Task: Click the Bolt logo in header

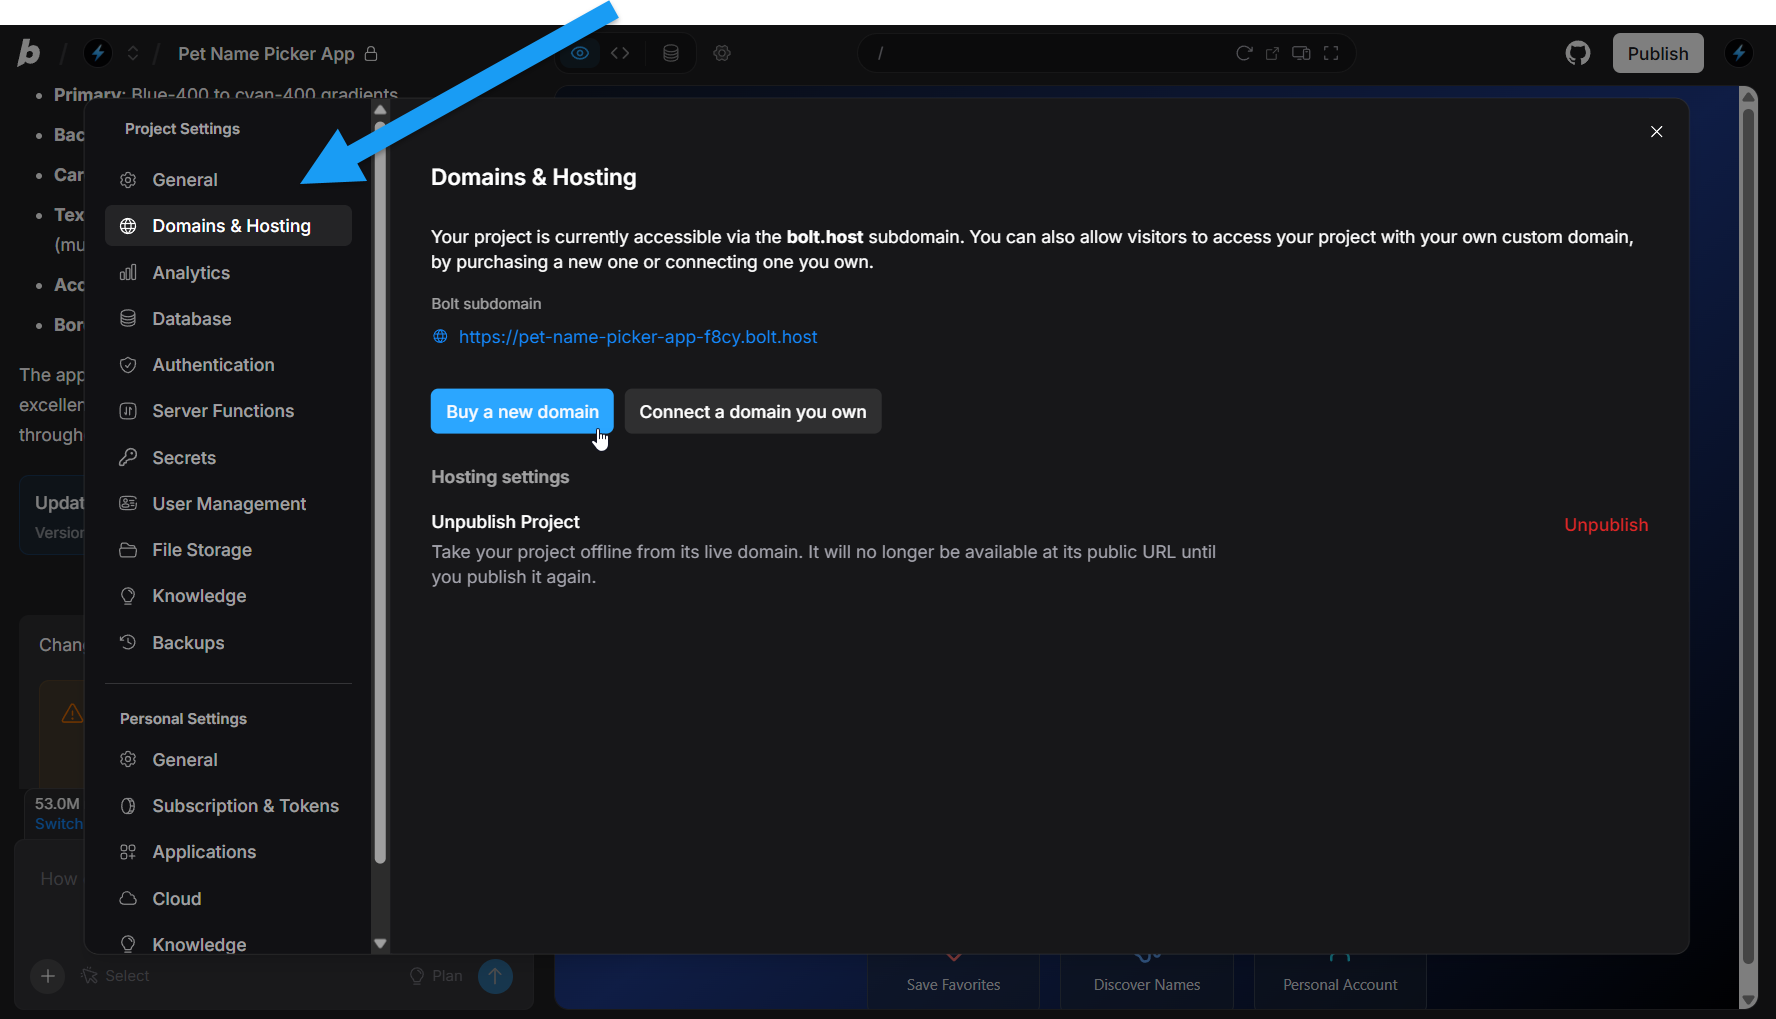Action: click(29, 53)
